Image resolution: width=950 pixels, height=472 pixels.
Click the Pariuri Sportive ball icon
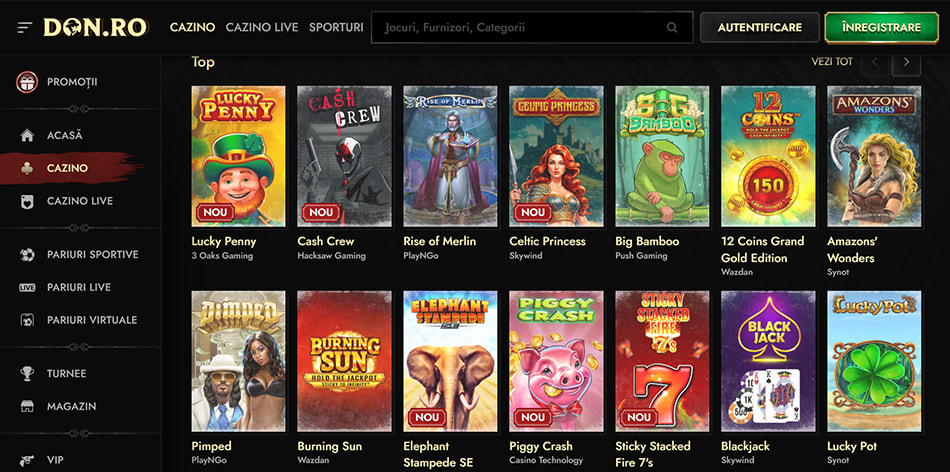27,255
